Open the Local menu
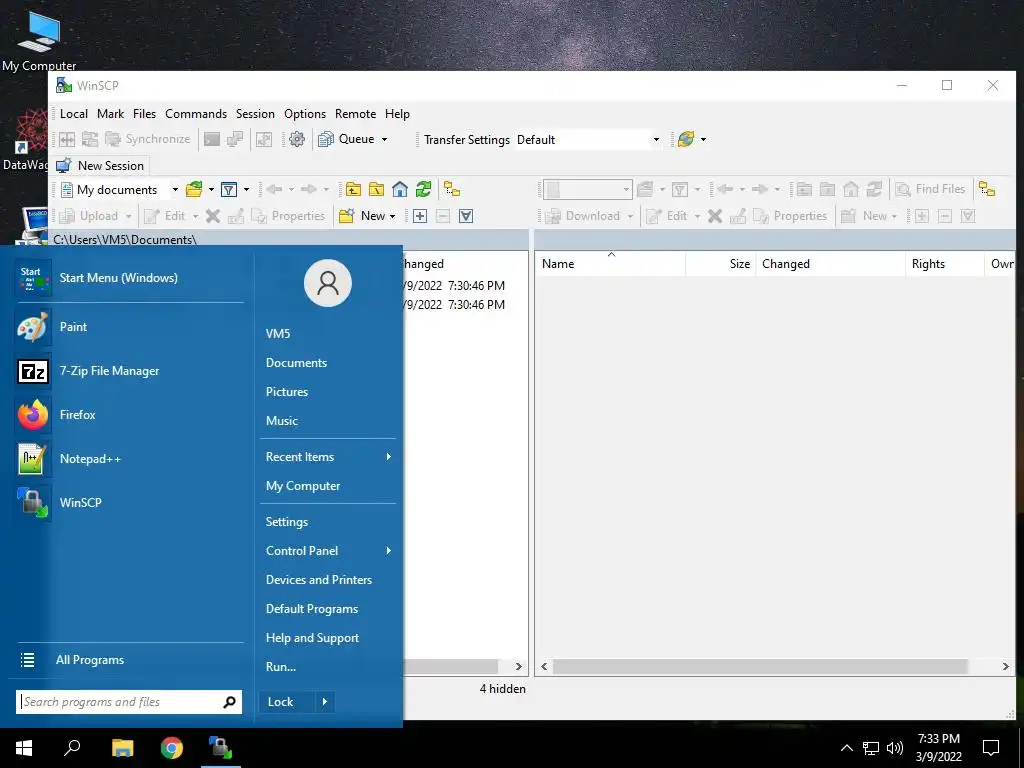This screenshot has width=1024, height=768. click(x=74, y=114)
